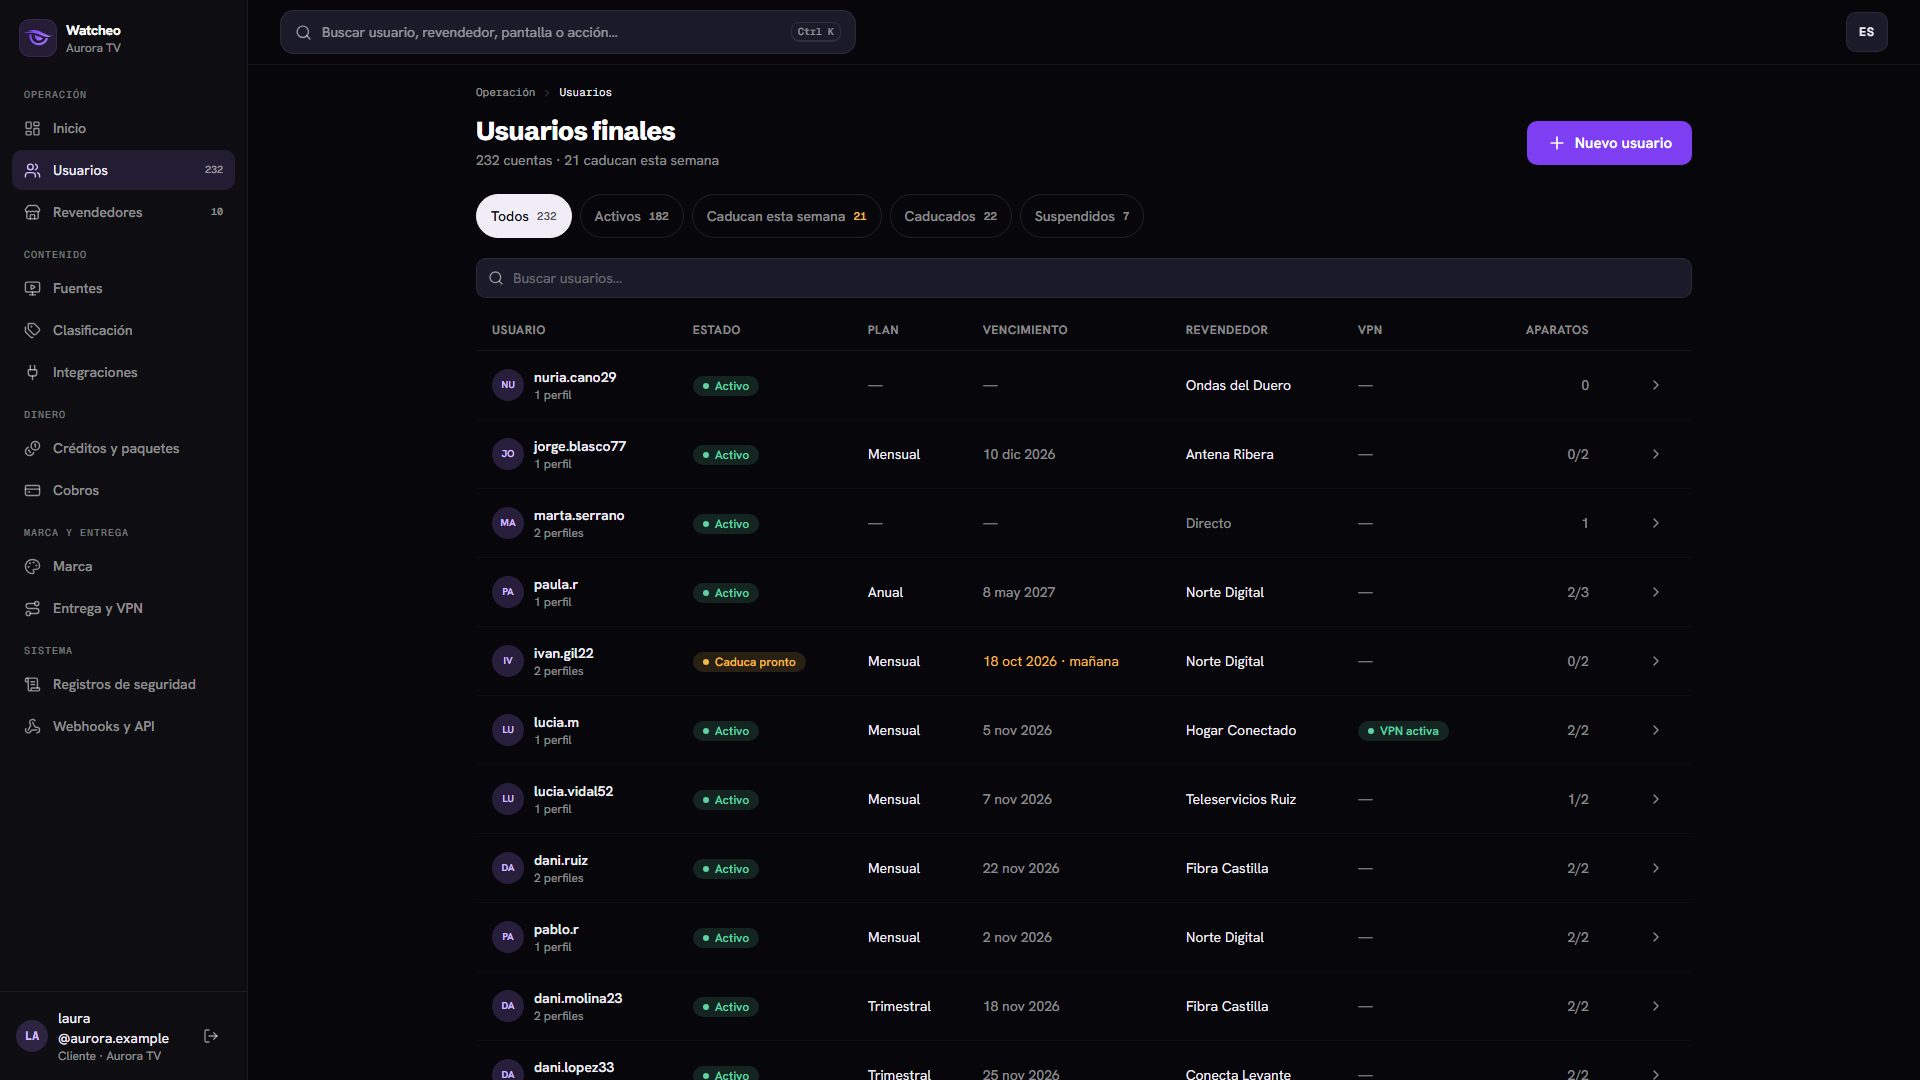Screen dimensions: 1920x1080
Task: Click the Caduca pronto status badge
Action: 749,662
